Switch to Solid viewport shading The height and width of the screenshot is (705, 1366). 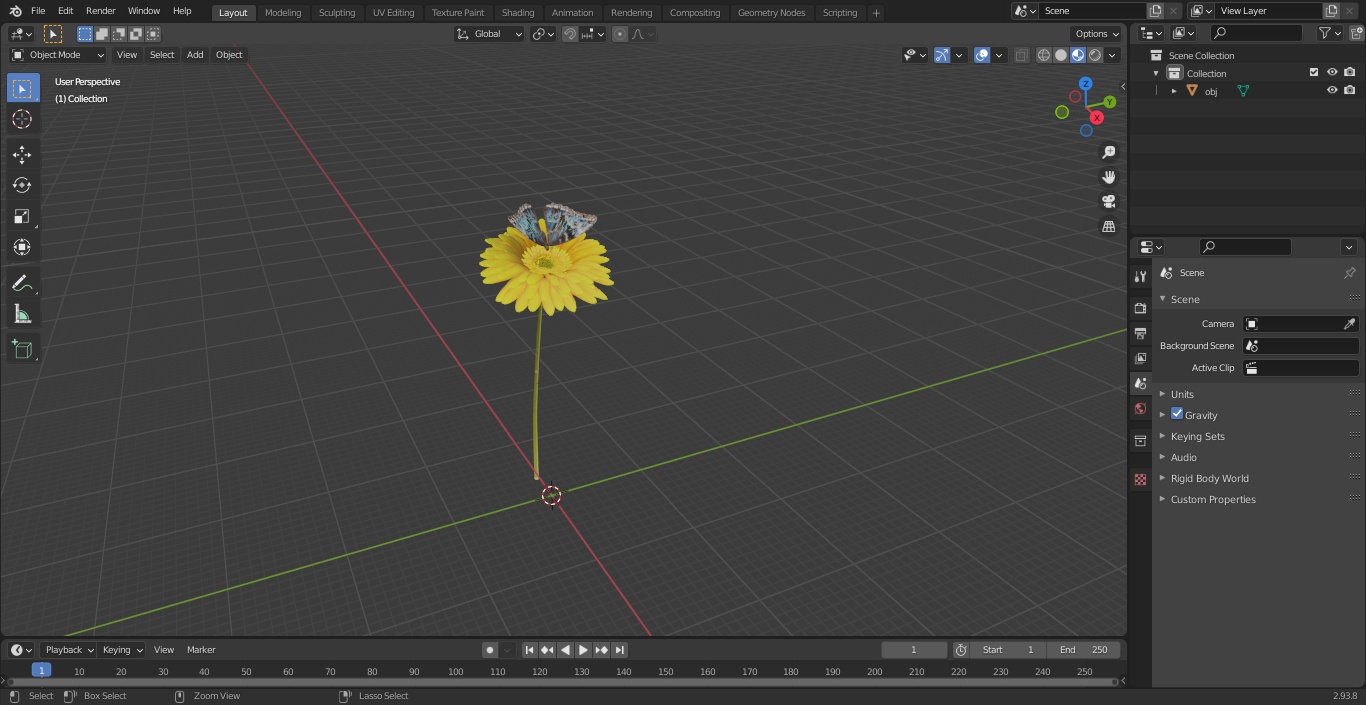point(1061,55)
